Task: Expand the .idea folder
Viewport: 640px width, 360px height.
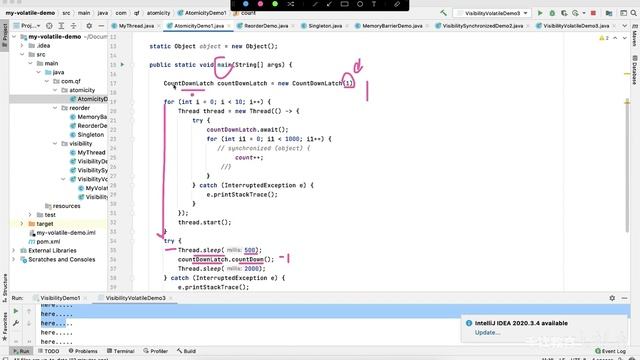Action: [22, 46]
